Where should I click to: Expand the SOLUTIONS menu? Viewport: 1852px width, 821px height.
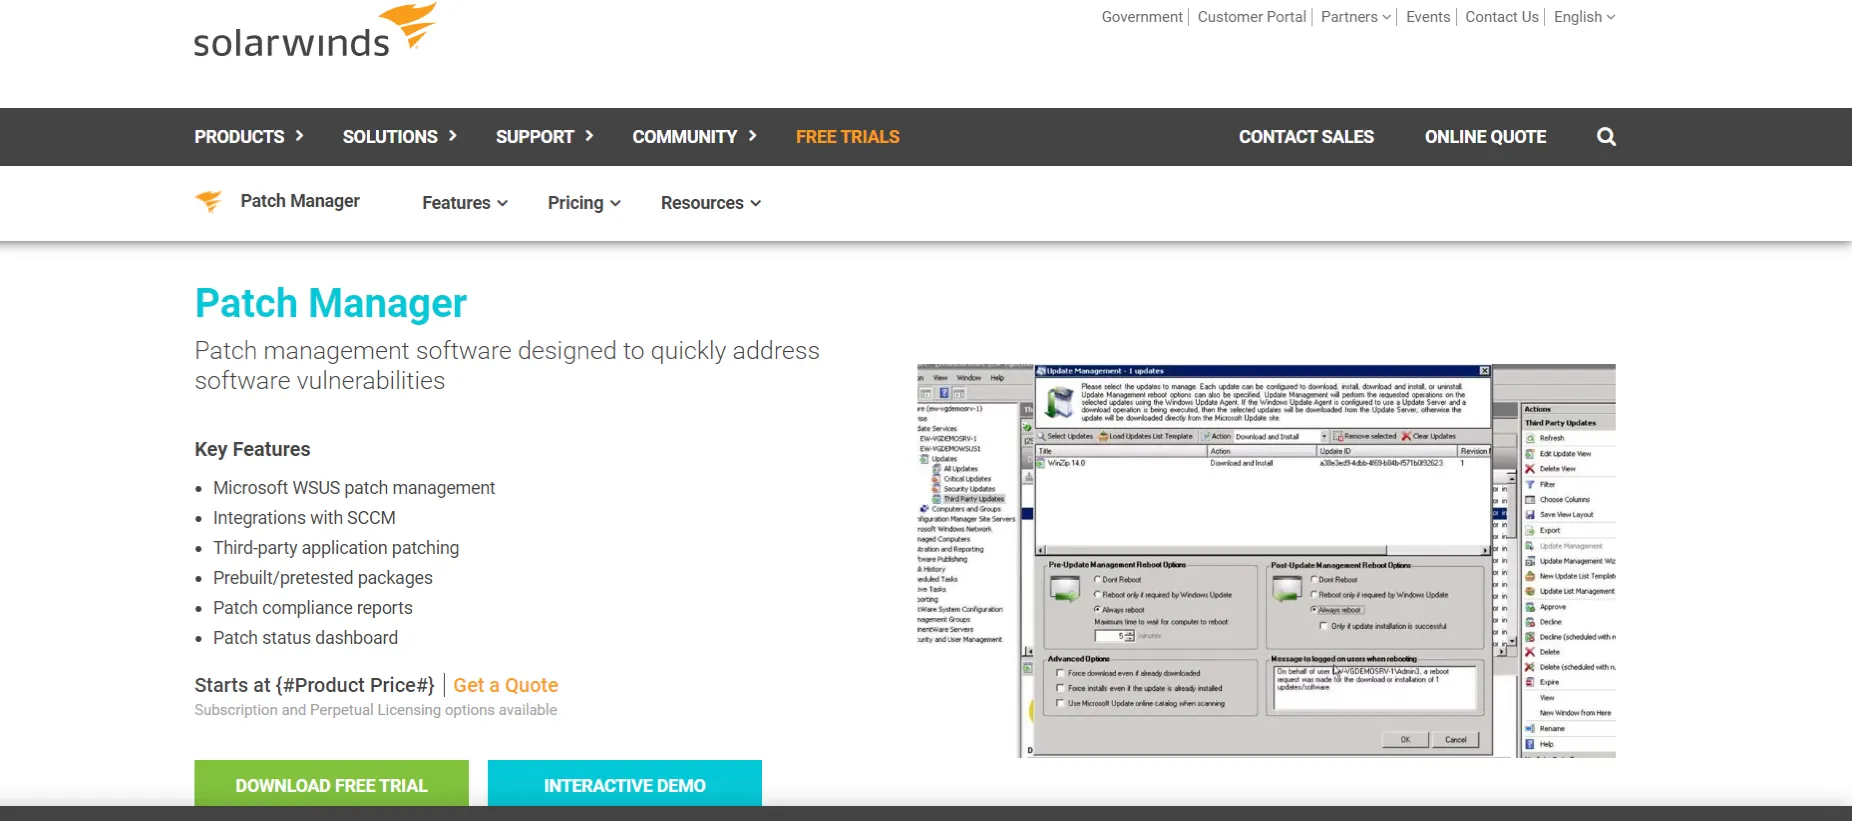pos(400,137)
